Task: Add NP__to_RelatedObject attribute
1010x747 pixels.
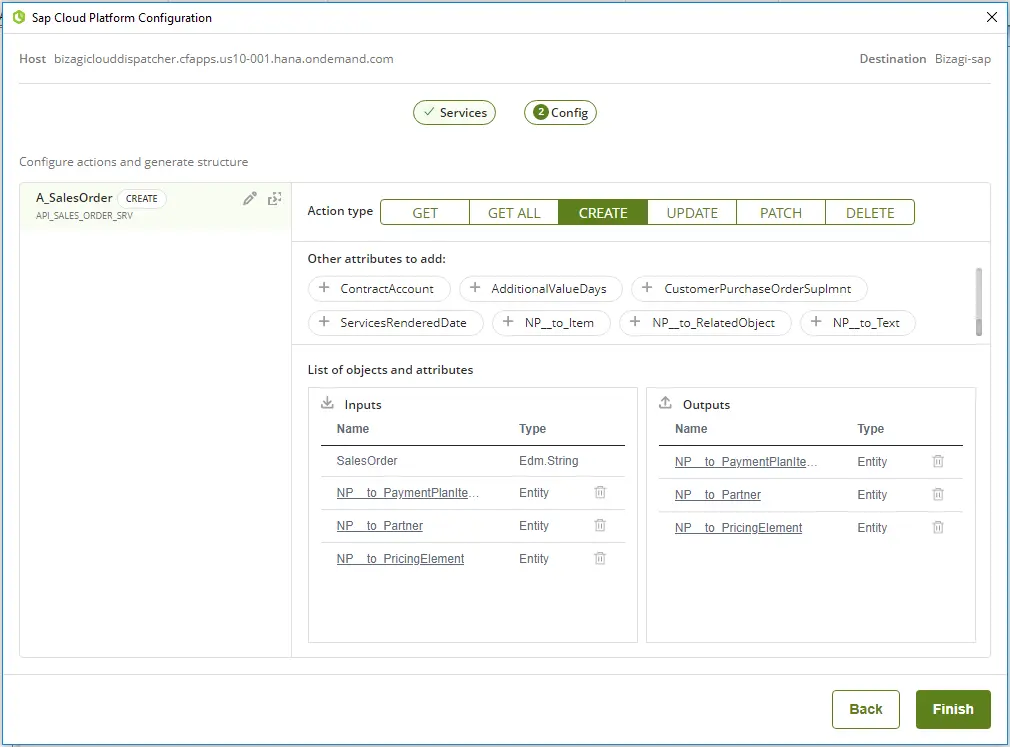Action: (705, 323)
